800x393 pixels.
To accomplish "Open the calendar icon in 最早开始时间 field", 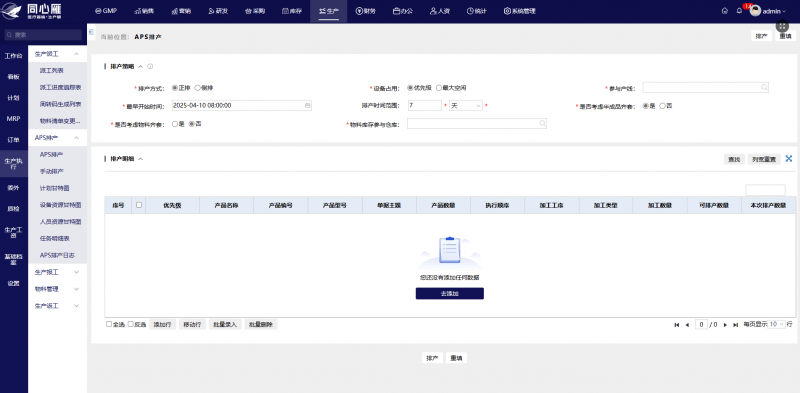I will click(307, 106).
